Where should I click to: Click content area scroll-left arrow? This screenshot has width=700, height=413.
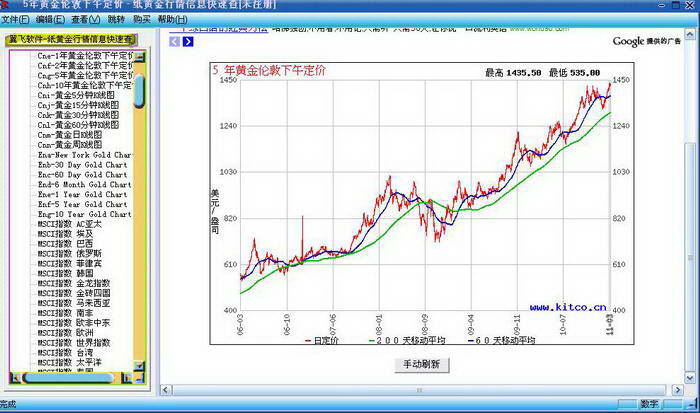pos(166,390)
